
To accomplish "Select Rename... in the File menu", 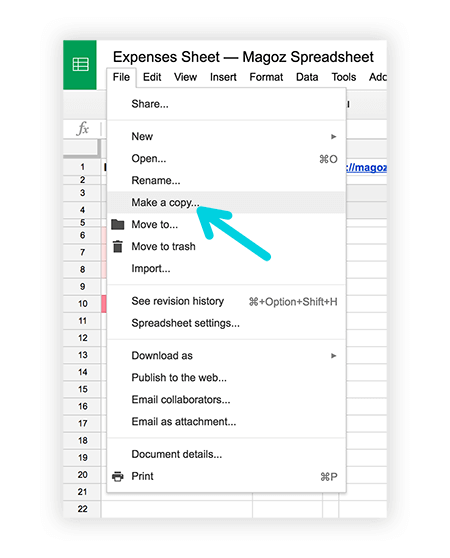I will (x=226, y=180).
